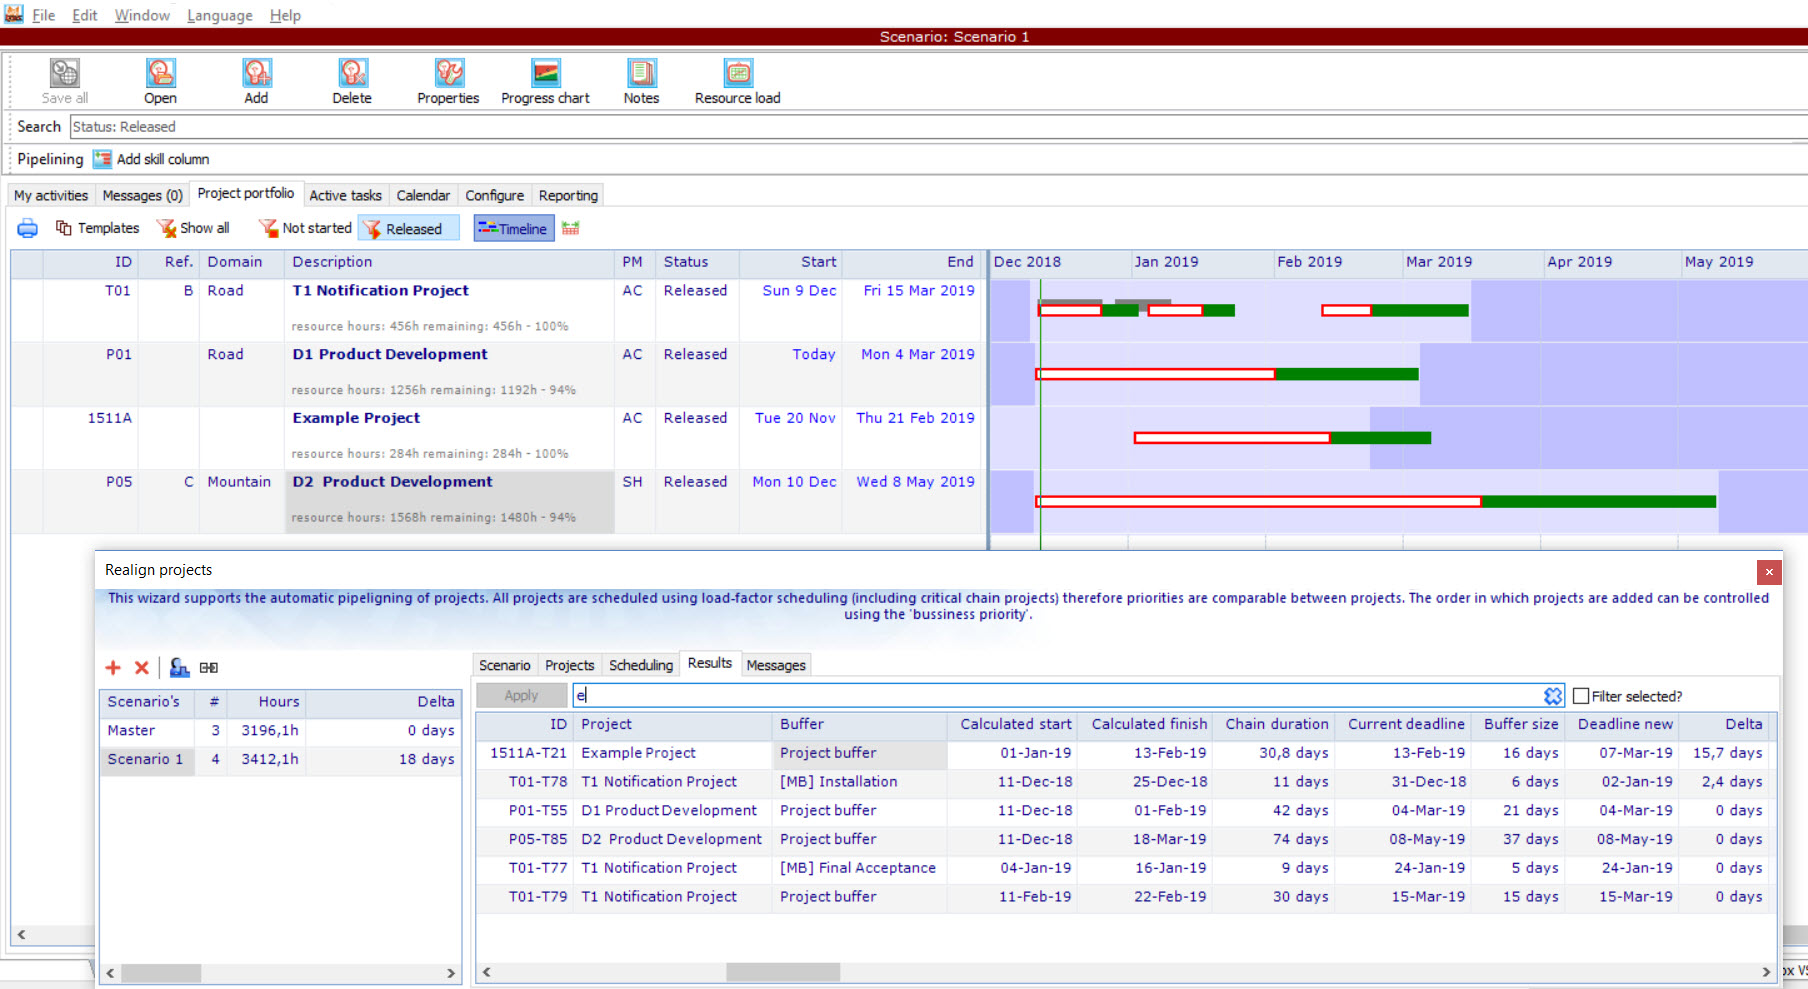Viewport: 1808px width, 989px height.
Task: Select the Templates filter
Action: [97, 228]
